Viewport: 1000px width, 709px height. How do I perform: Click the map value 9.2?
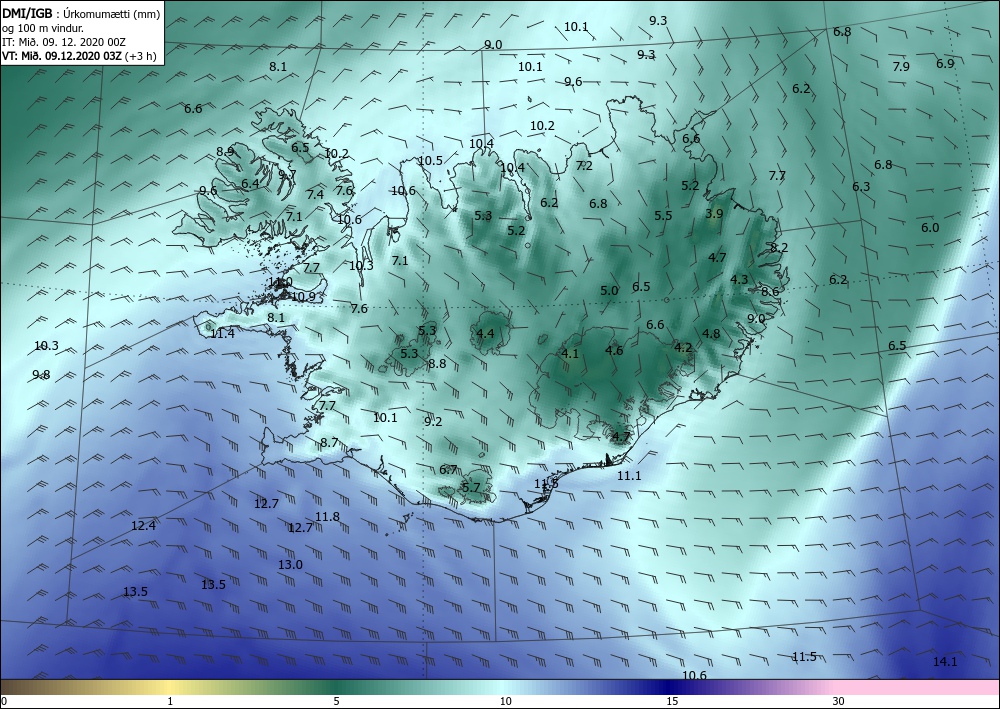433,421
